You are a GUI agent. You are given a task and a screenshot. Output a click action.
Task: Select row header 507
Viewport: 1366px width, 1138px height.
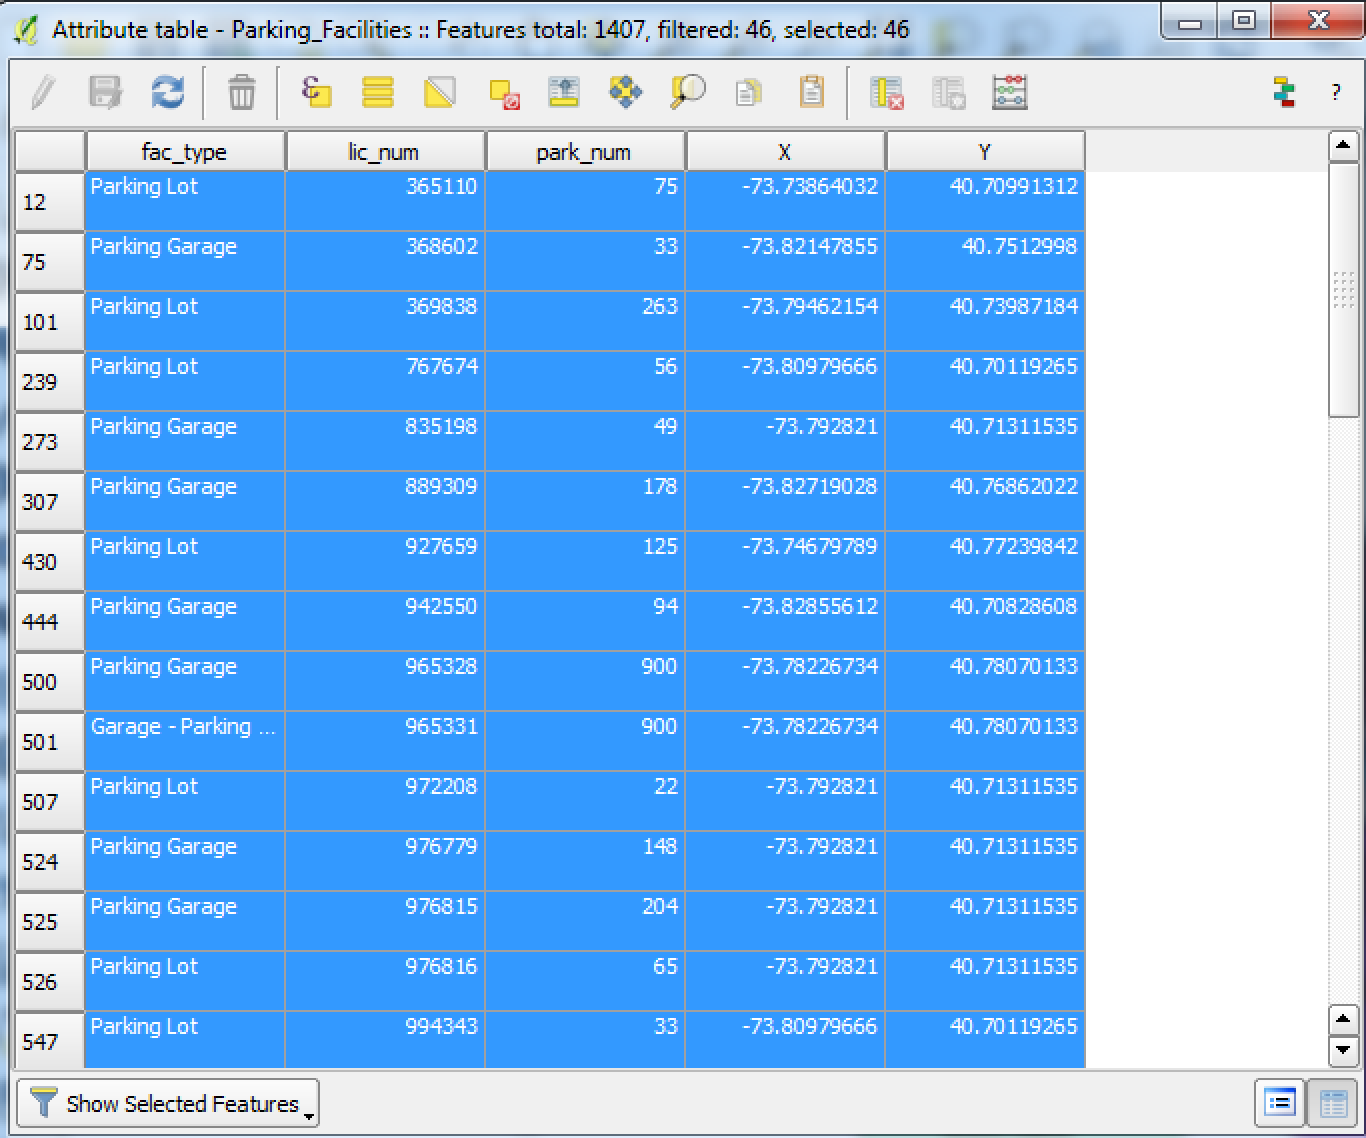tap(49, 802)
